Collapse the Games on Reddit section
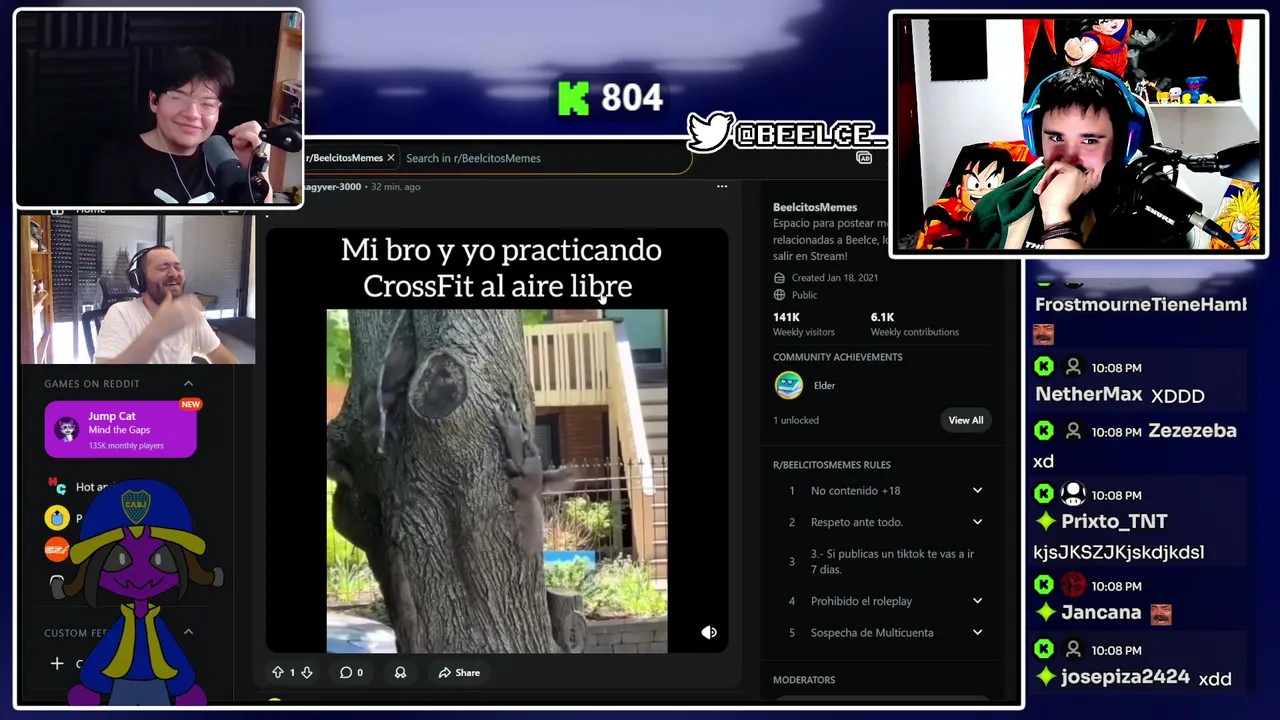Viewport: 1280px width, 720px height. (188, 384)
